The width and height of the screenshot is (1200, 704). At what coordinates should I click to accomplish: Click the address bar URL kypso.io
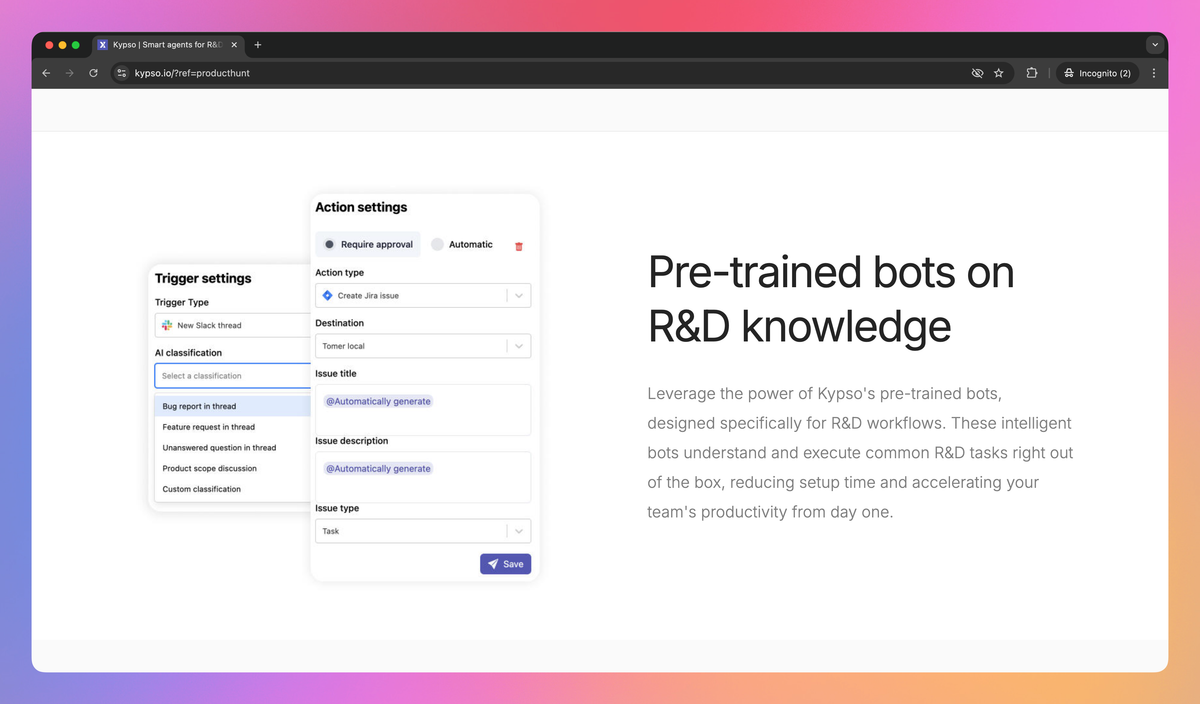192,73
